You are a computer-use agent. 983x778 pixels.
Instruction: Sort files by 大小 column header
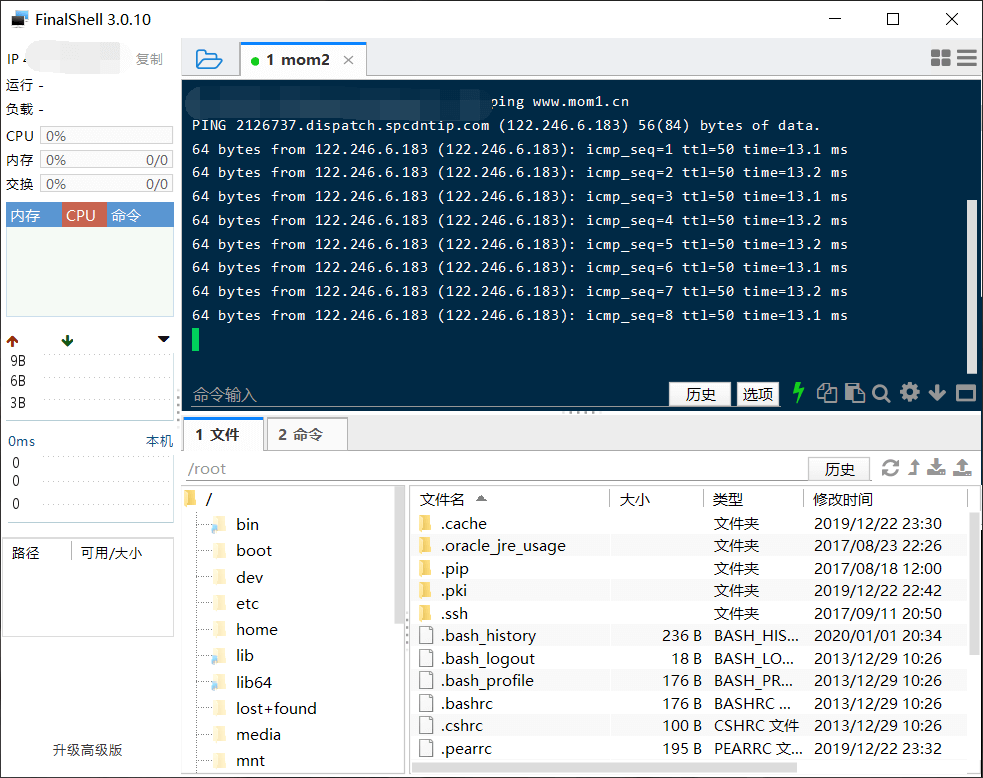(x=657, y=500)
